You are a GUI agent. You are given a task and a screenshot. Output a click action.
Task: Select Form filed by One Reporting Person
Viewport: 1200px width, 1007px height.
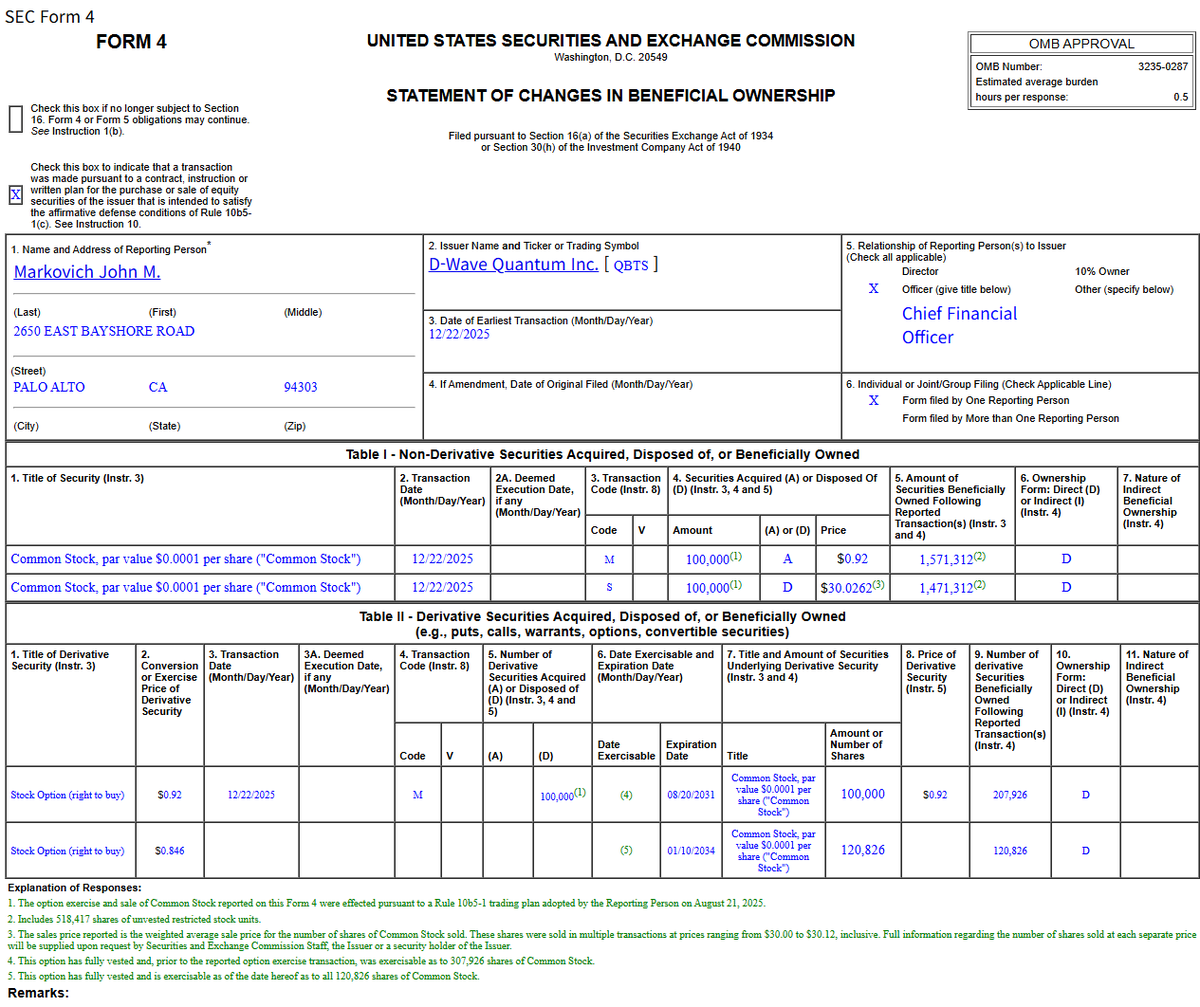[x=873, y=400]
